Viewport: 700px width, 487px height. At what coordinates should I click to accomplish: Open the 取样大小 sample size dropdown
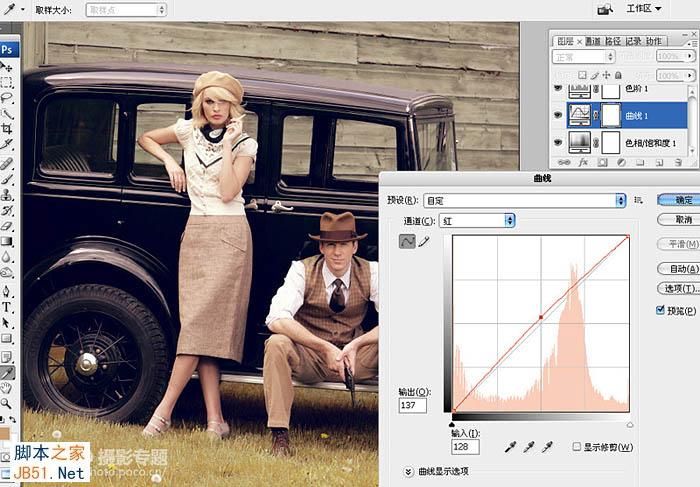[126, 9]
